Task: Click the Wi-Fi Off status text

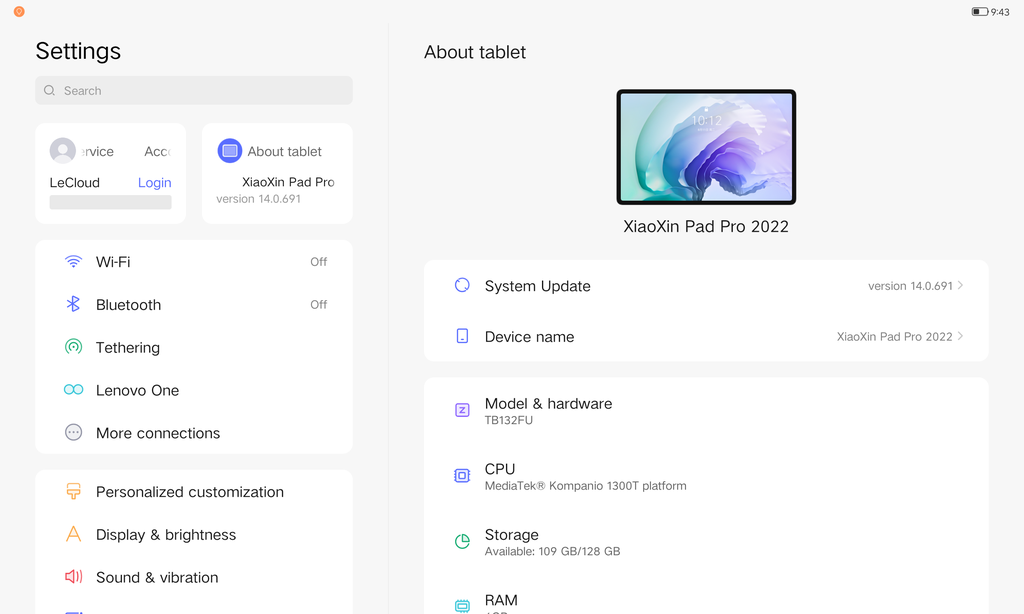Action: coord(318,262)
